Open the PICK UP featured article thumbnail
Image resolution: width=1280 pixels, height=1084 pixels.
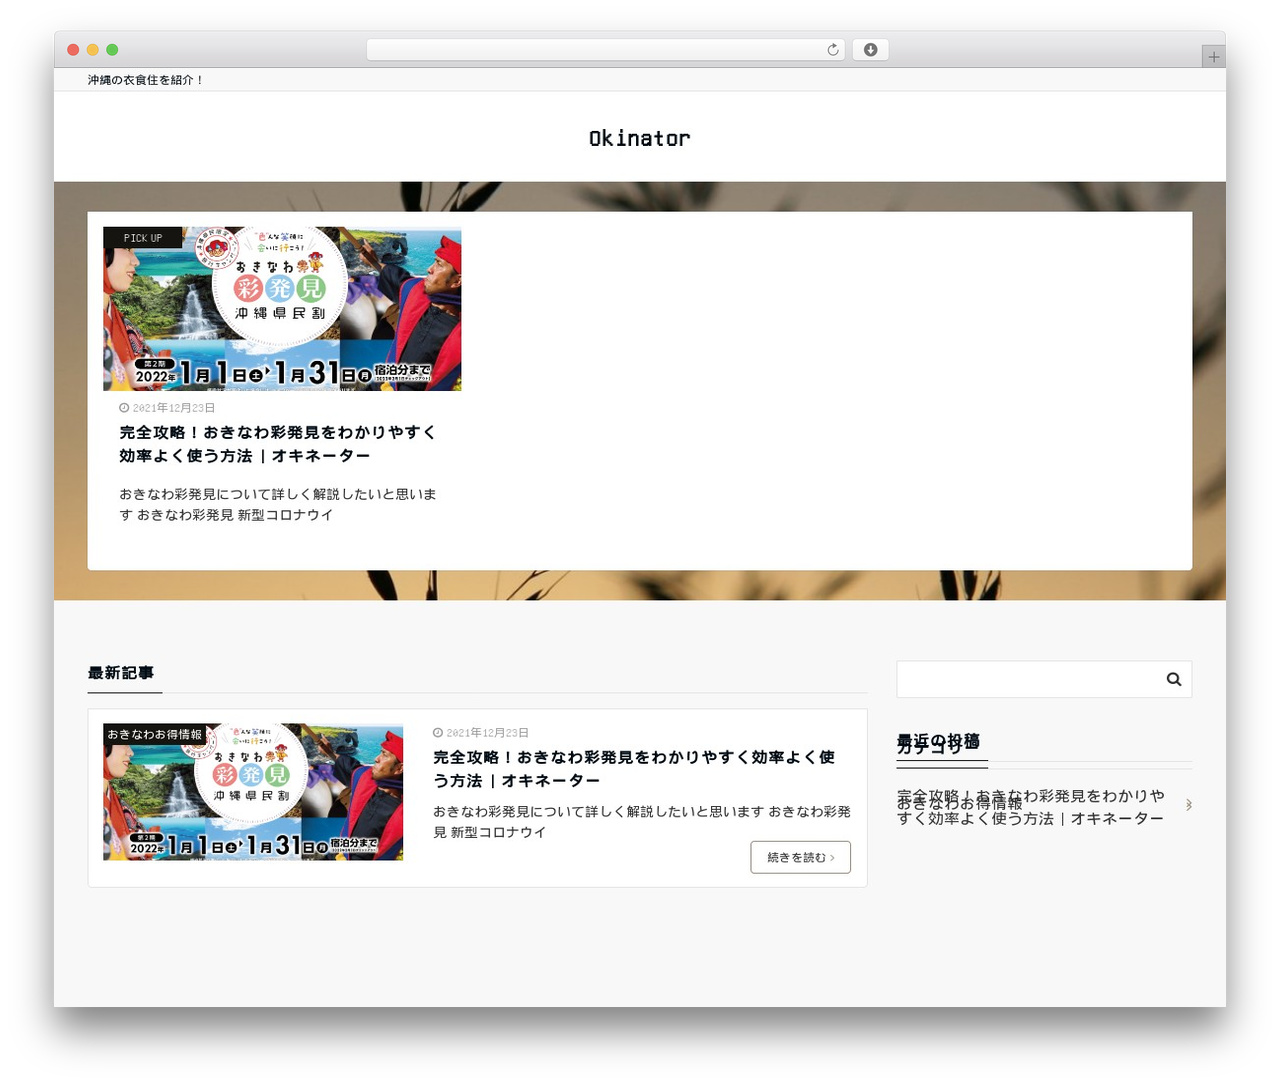[x=282, y=309]
